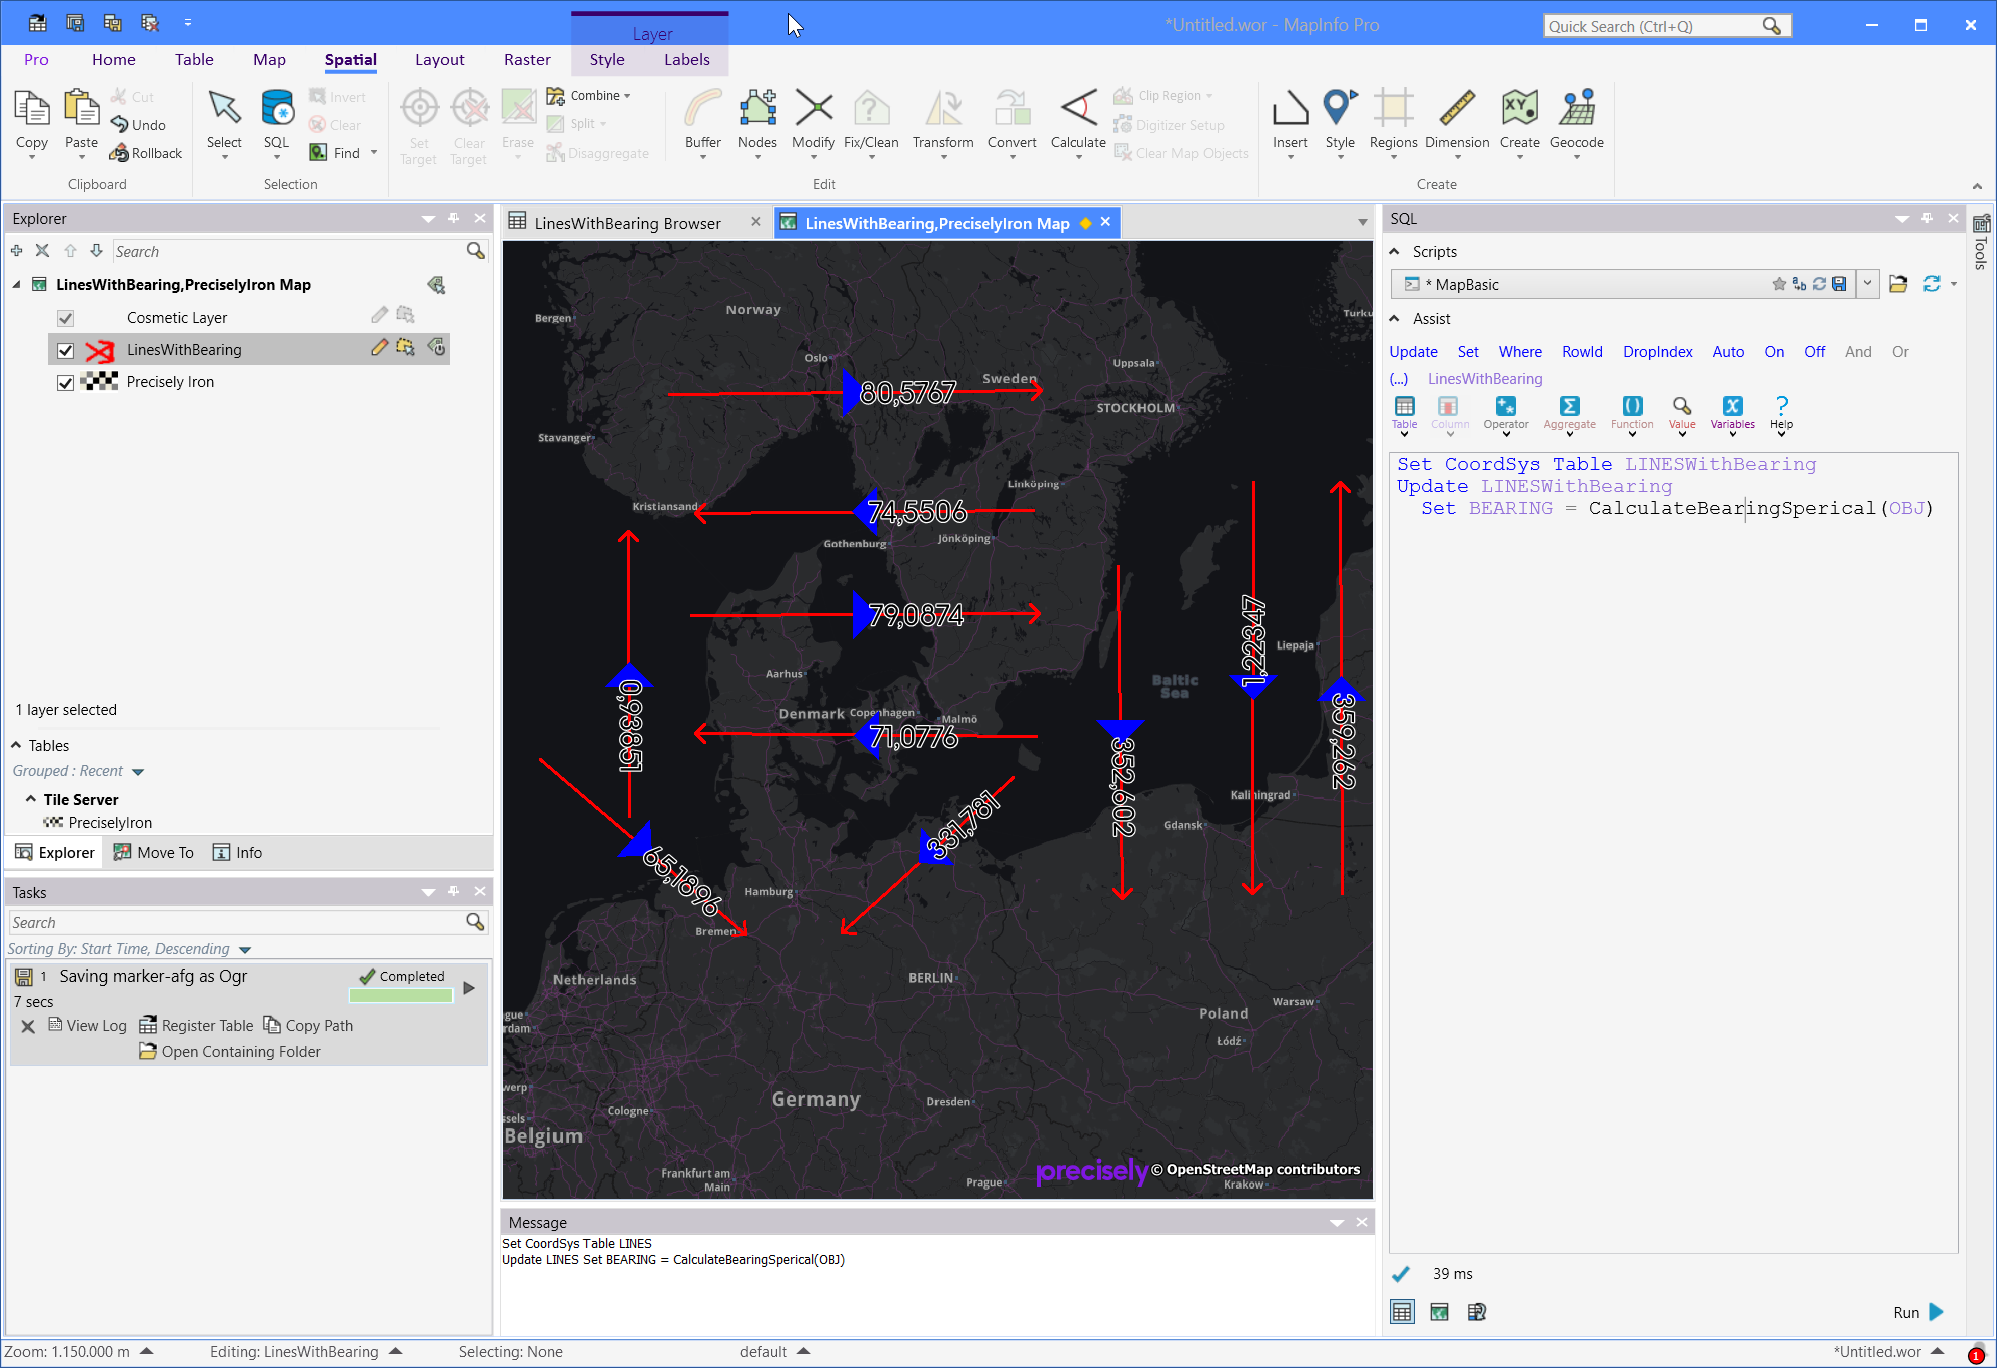Click the Copy icon
Image resolution: width=1997 pixels, height=1368 pixels.
click(32, 108)
